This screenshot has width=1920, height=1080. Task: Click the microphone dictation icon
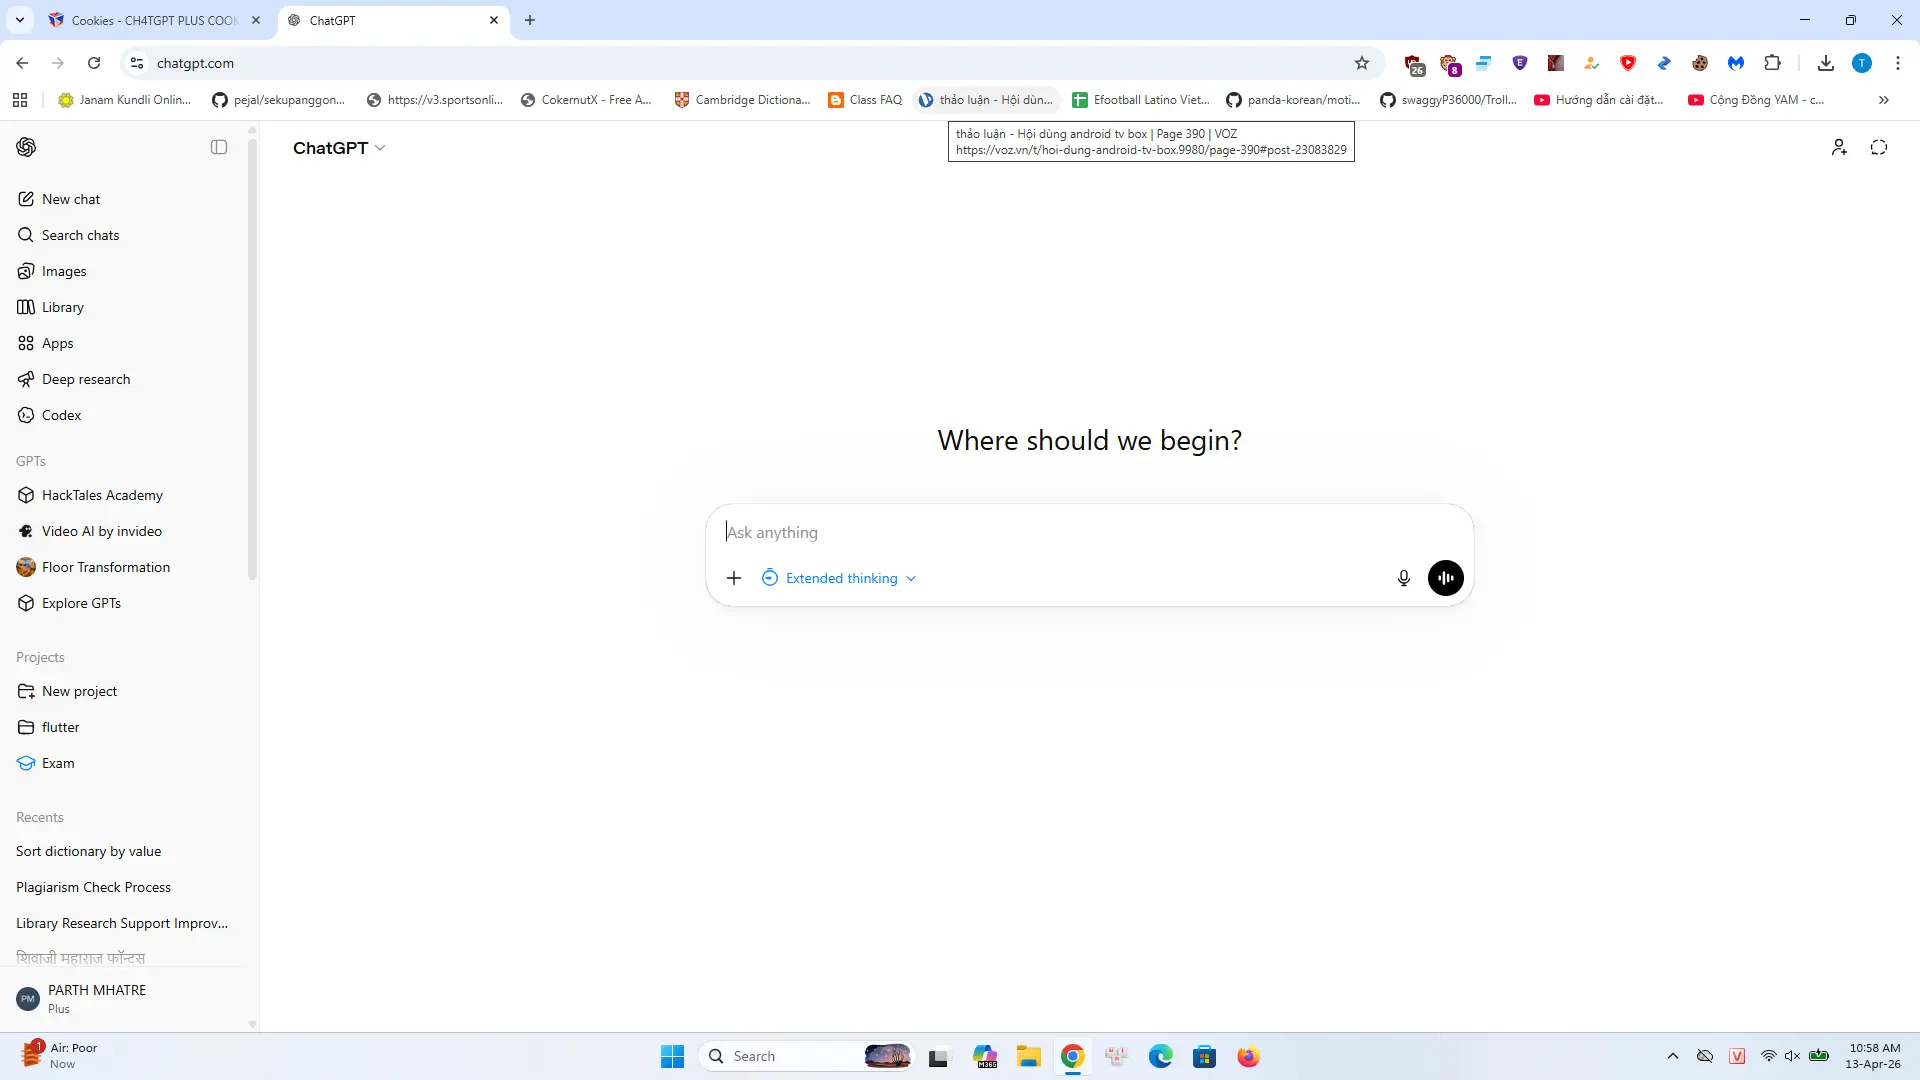tap(1403, 578)
